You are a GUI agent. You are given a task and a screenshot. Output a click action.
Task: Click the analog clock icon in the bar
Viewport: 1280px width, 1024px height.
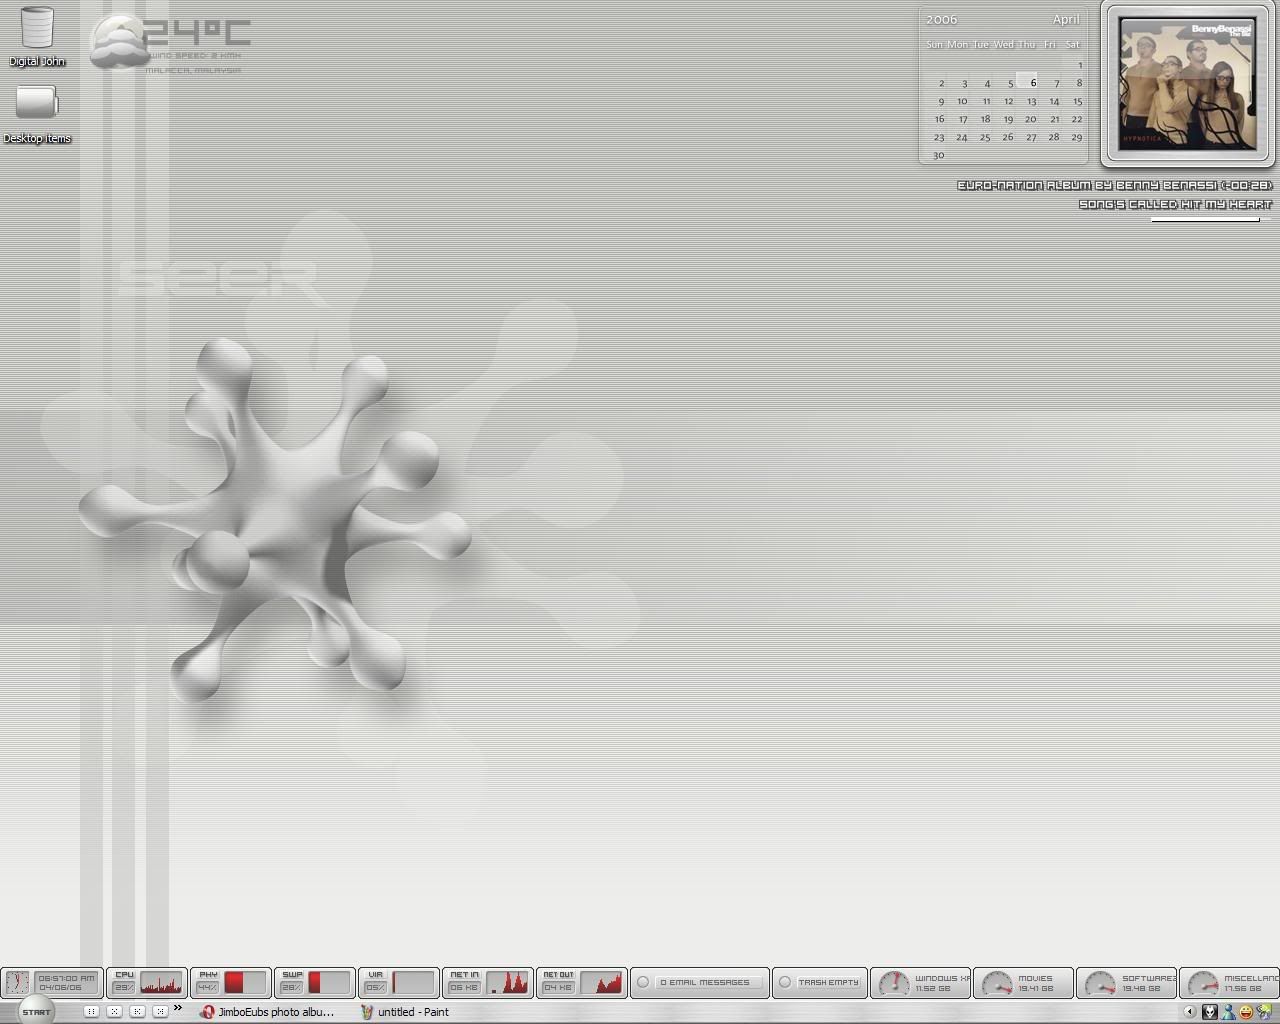(17, 982)
